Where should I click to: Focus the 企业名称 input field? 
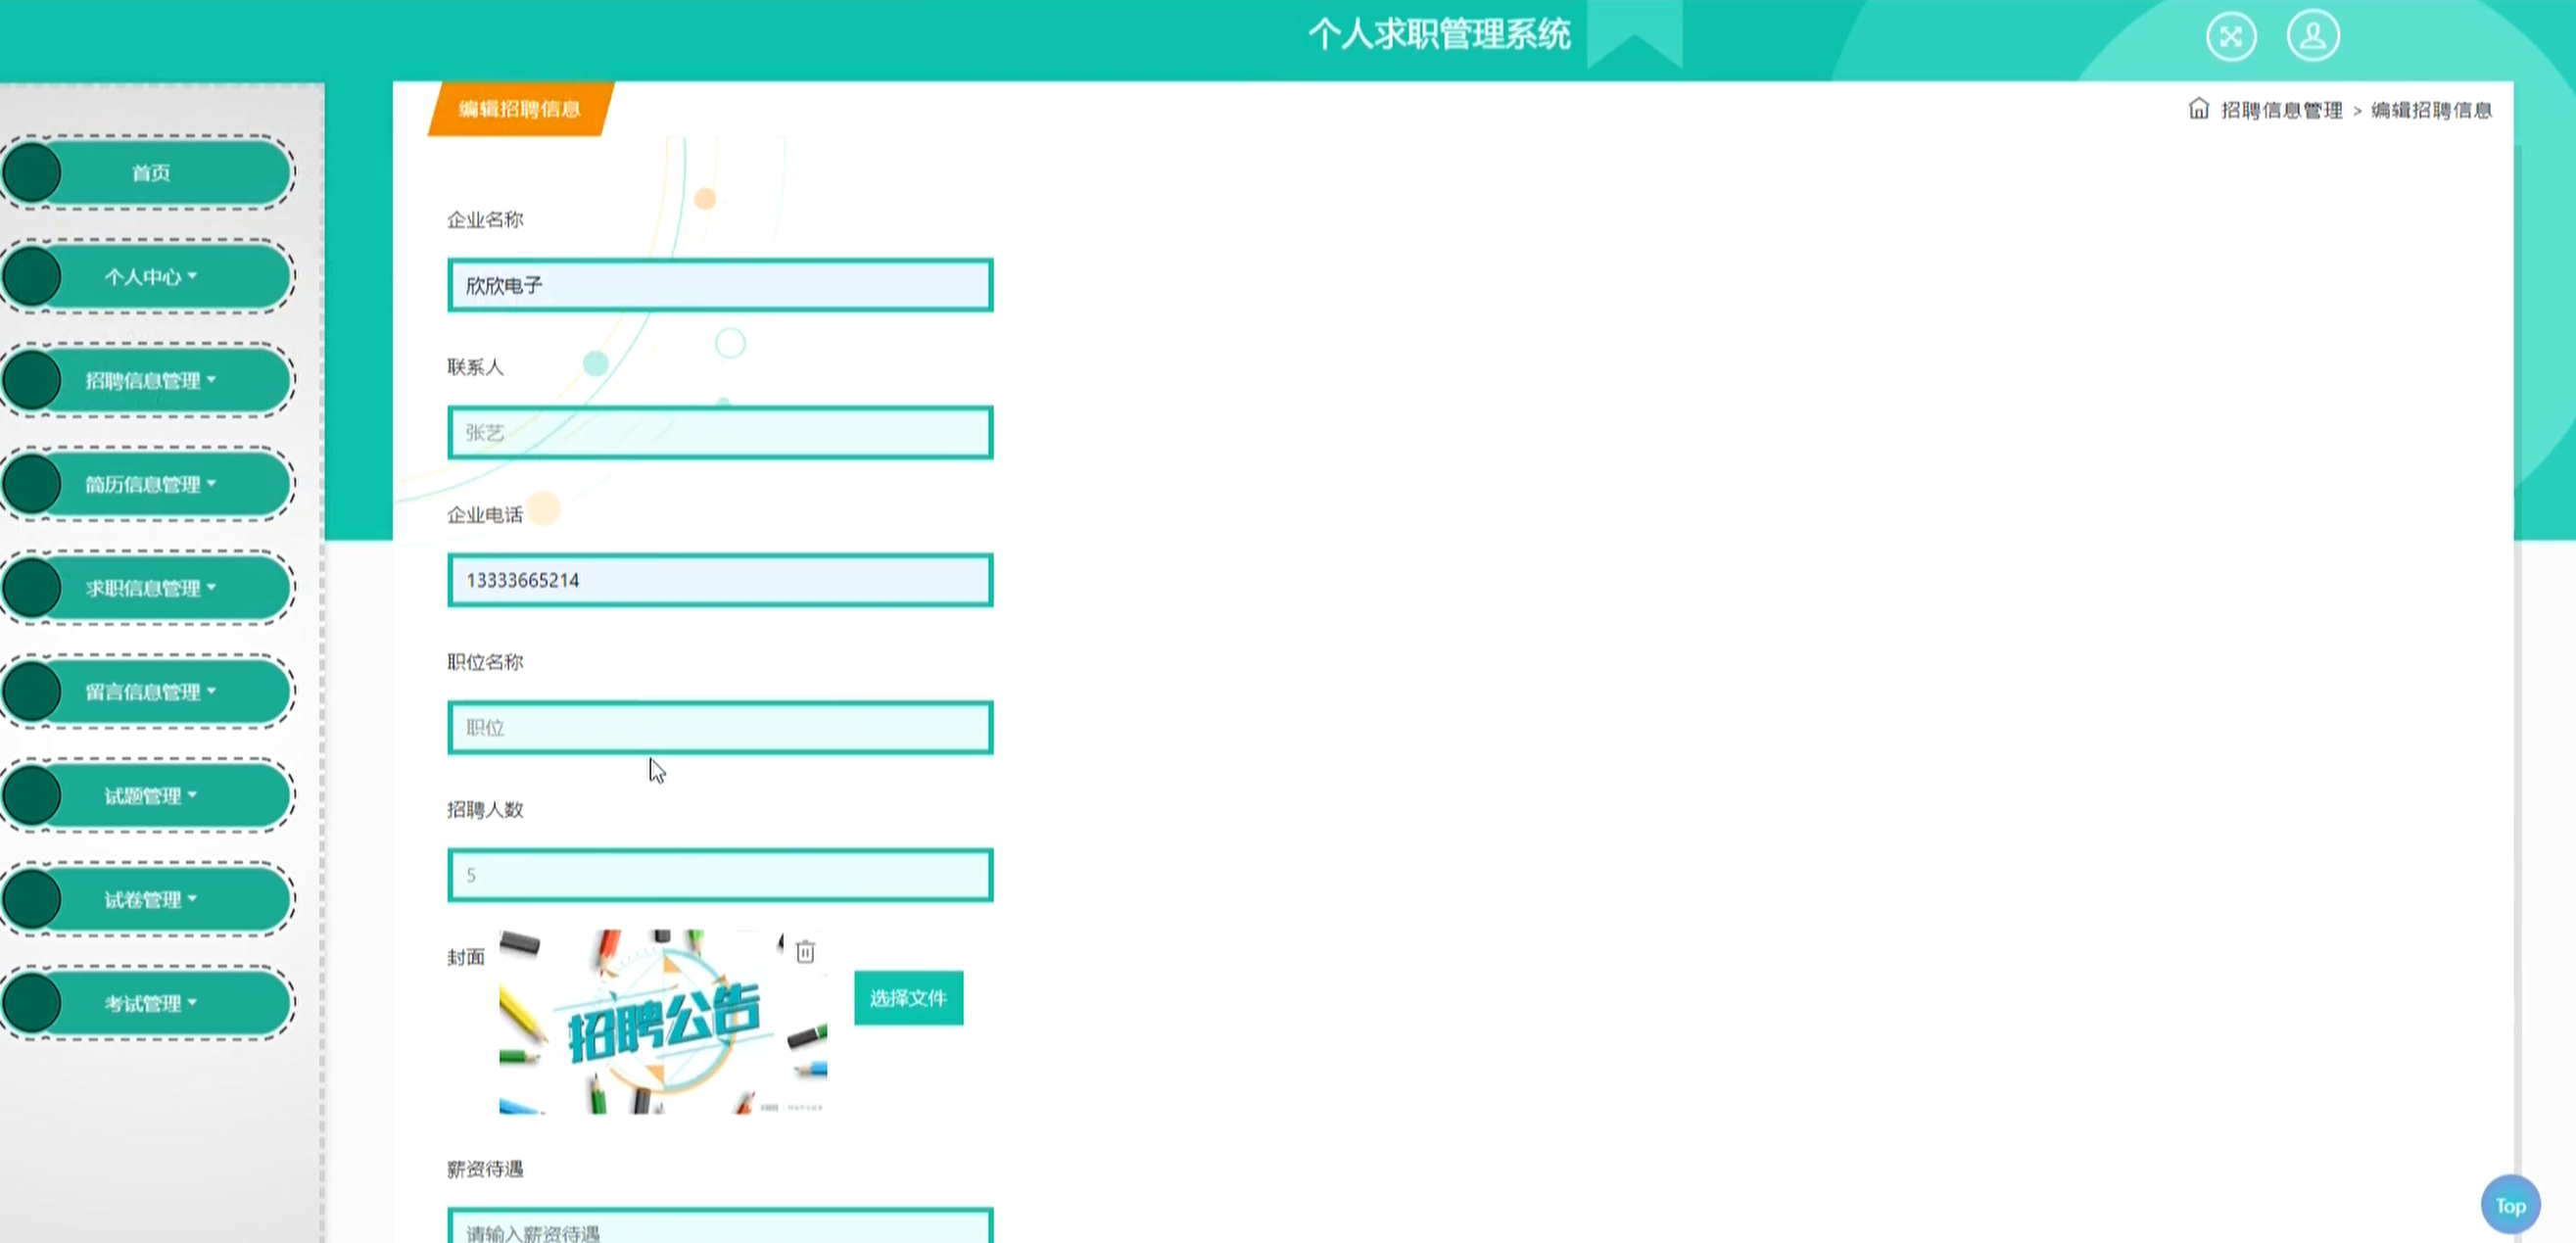[x=720, y=285]
